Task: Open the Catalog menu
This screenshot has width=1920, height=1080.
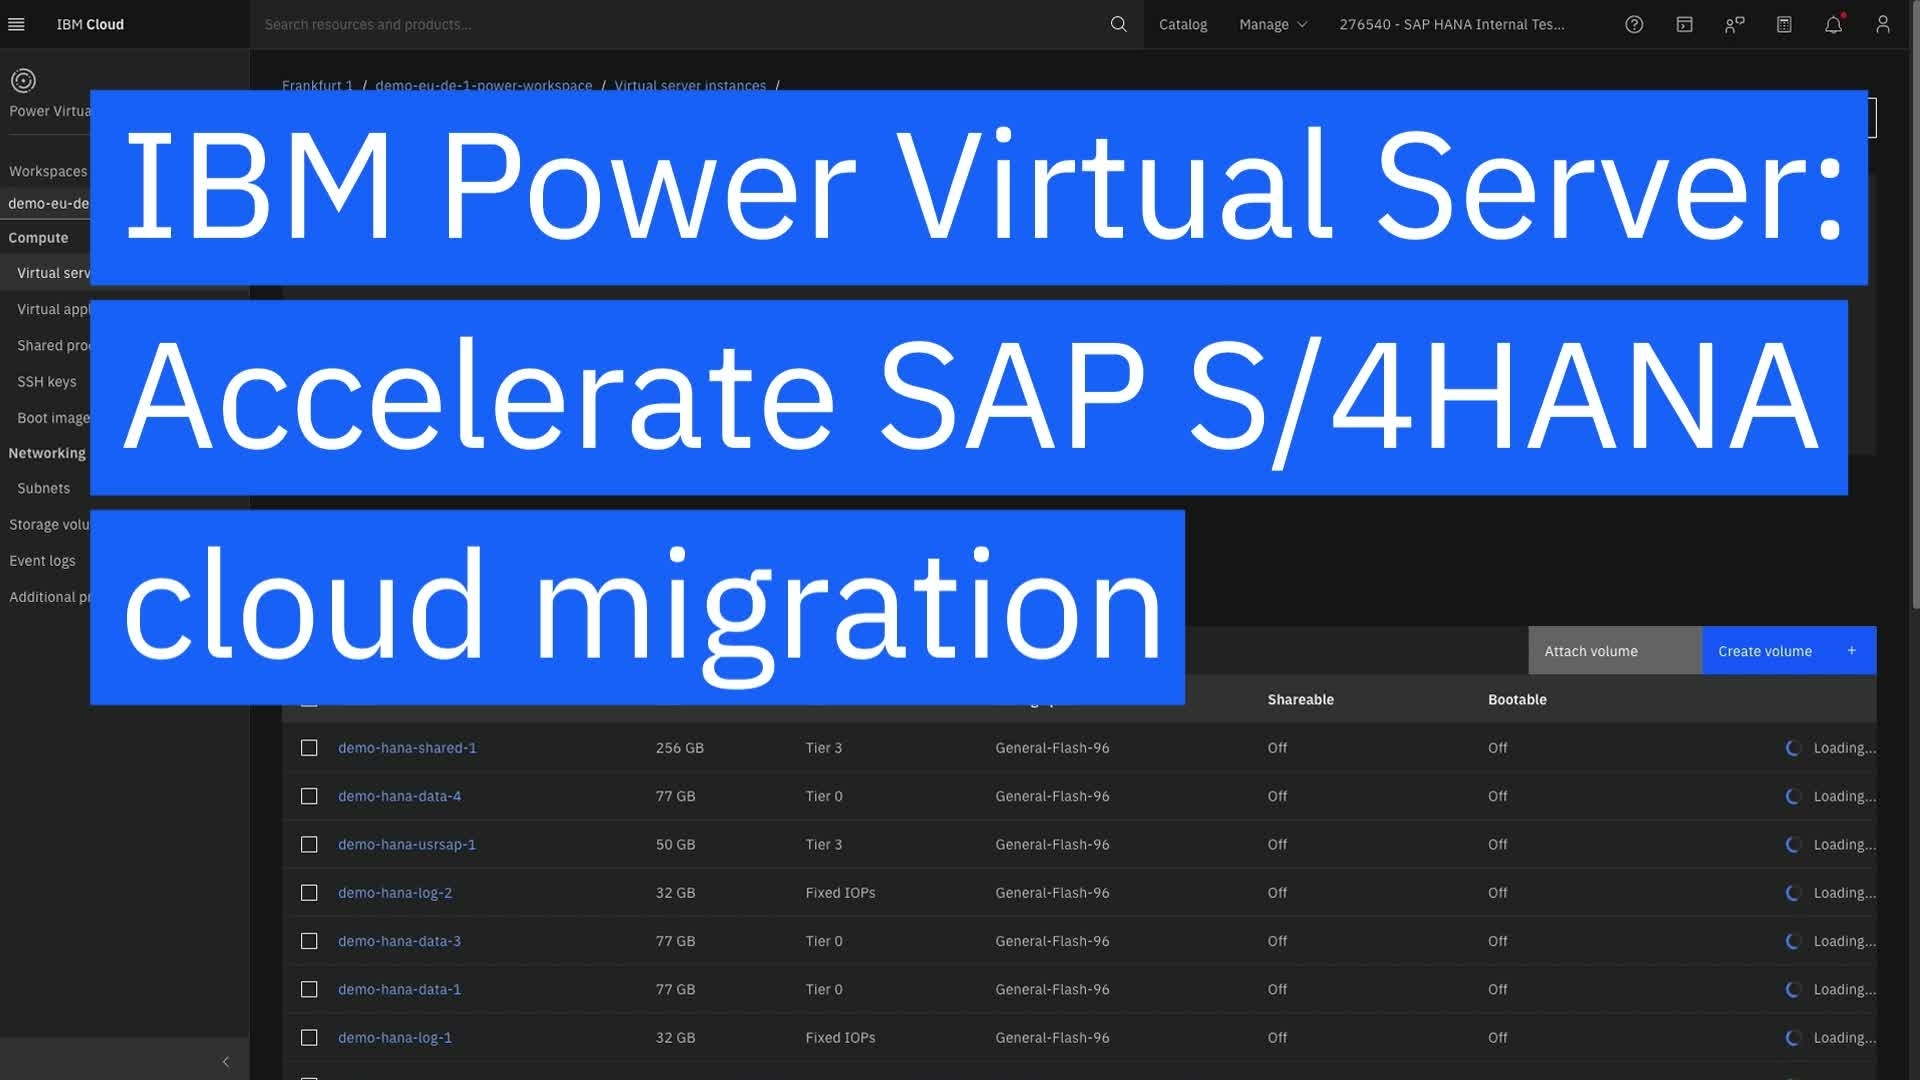Action: (x=1183, y=24)
